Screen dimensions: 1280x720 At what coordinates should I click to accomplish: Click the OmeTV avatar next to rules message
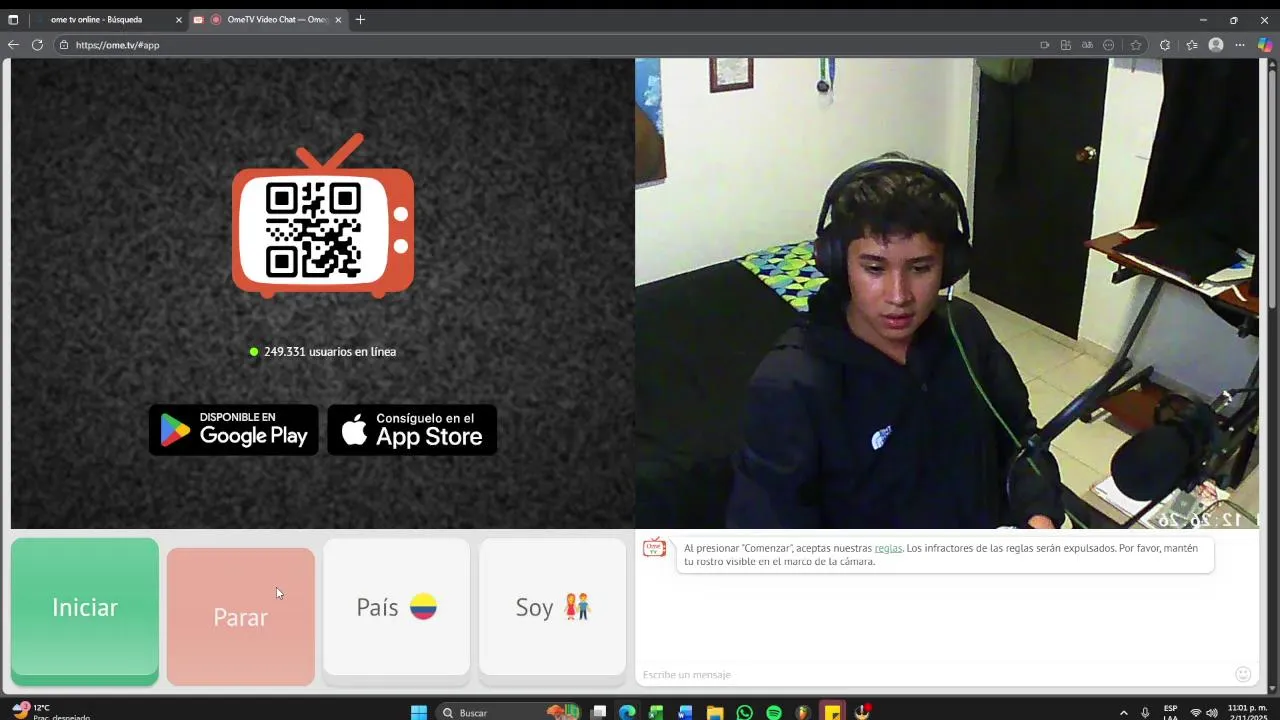[654, 548]
